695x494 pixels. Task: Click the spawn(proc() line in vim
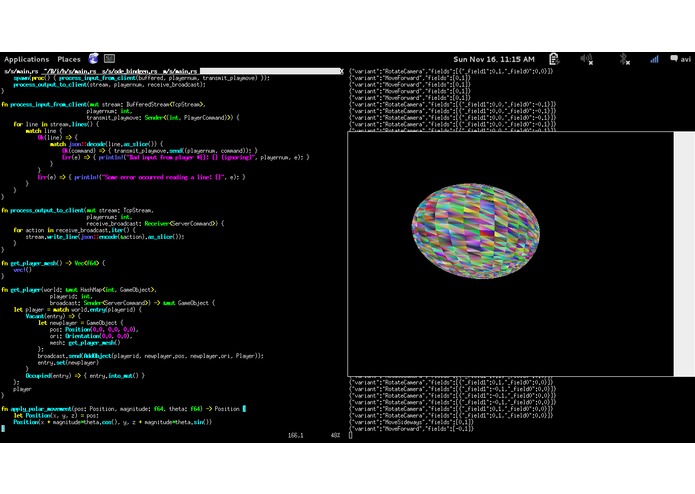coord(141,78)
